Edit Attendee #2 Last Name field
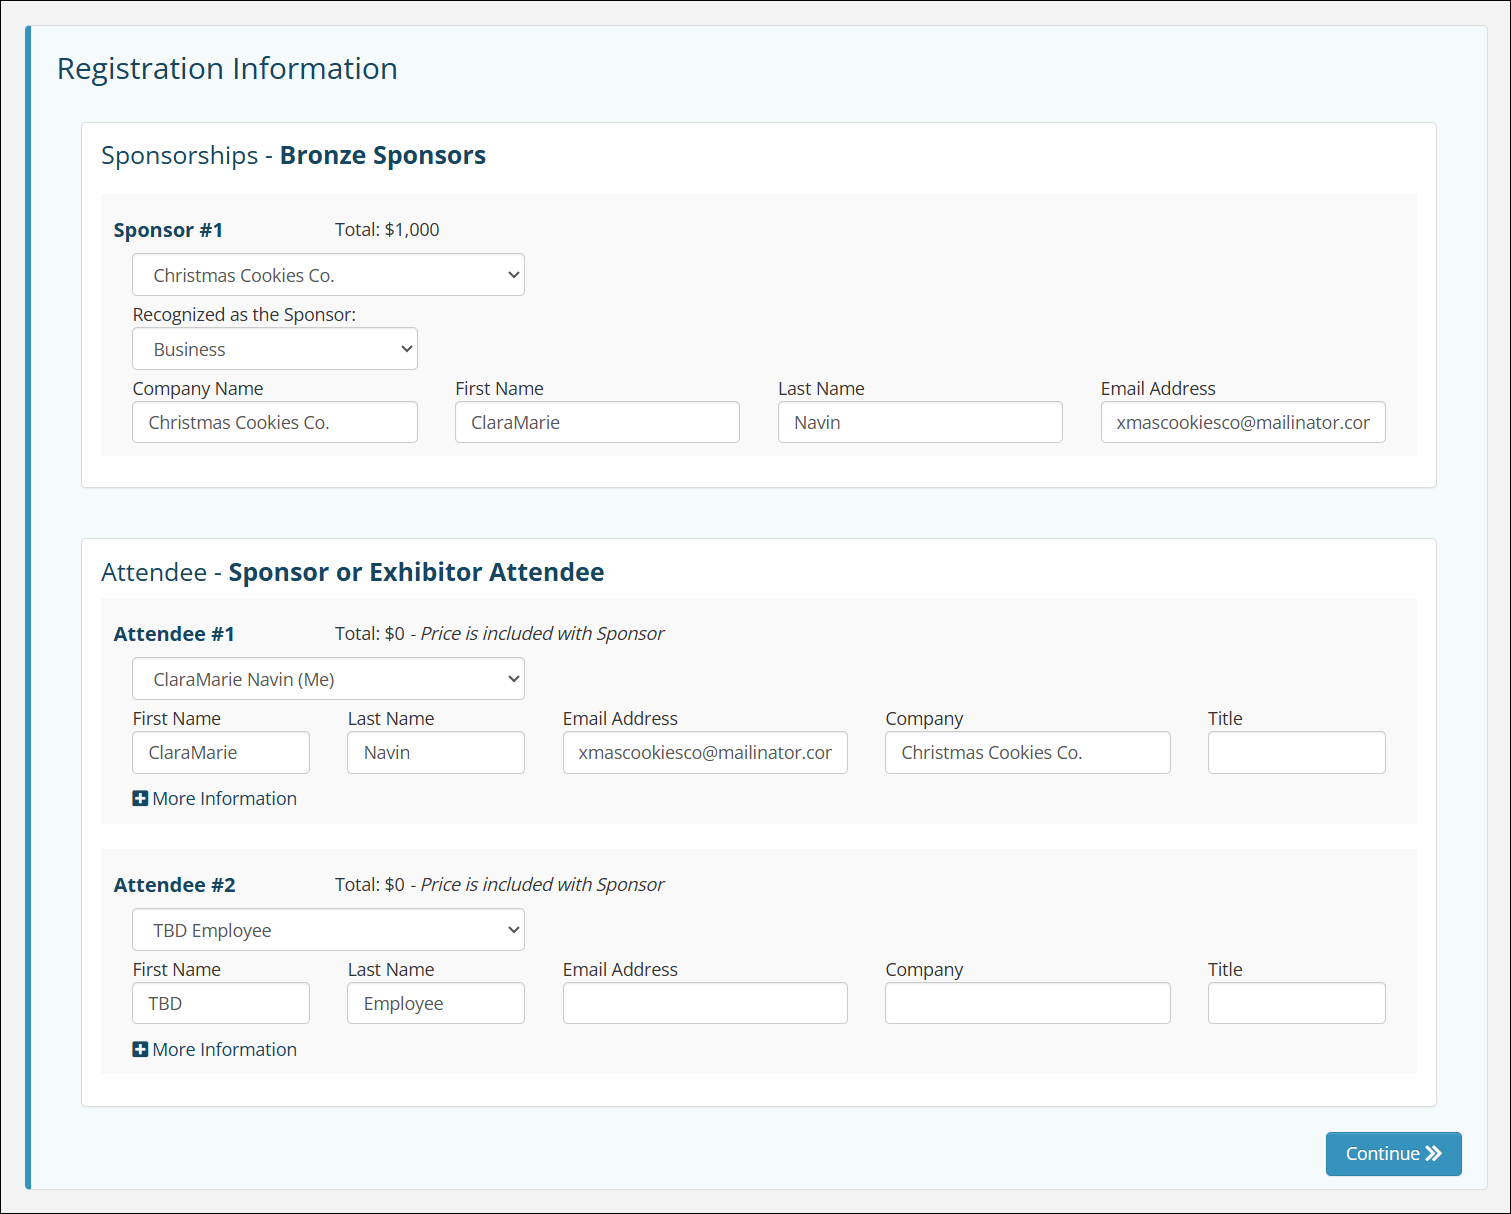This screenshot has width=1511, height=1214. click(x=436, y=1003)
